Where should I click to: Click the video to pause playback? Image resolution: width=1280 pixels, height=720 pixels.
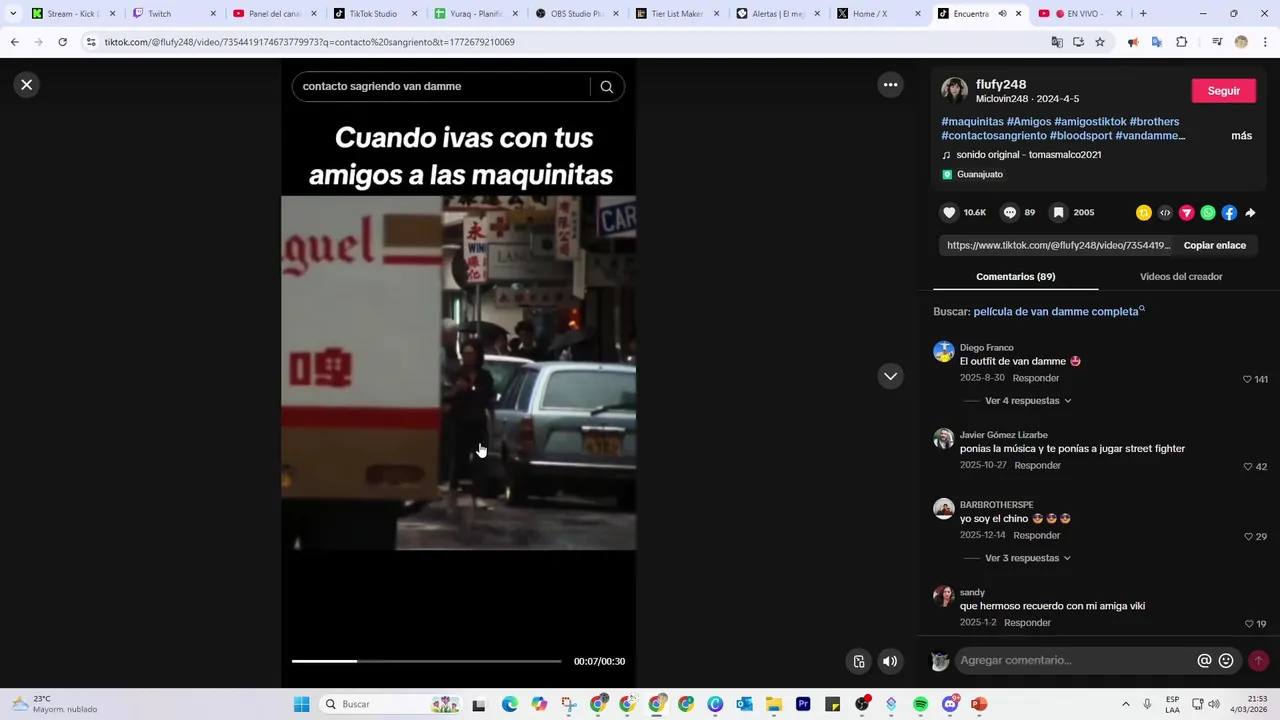(x=458, y=372)
